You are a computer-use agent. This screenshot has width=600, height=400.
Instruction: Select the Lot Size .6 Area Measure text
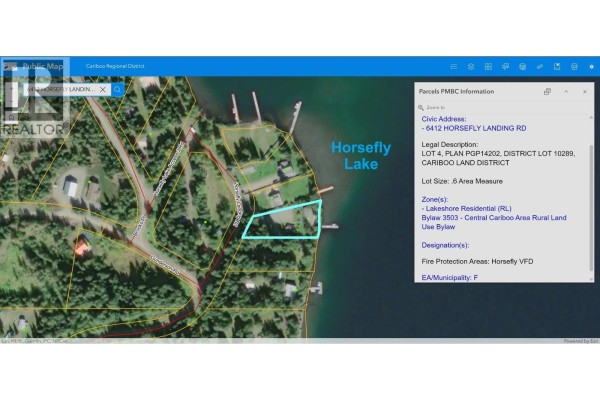pos(462,181)
